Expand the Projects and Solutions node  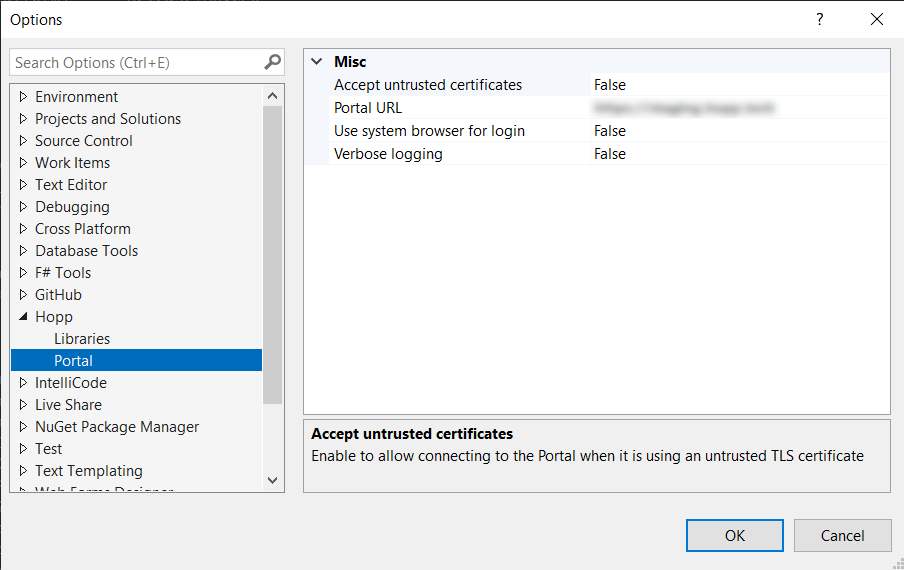tap(23, 118)
